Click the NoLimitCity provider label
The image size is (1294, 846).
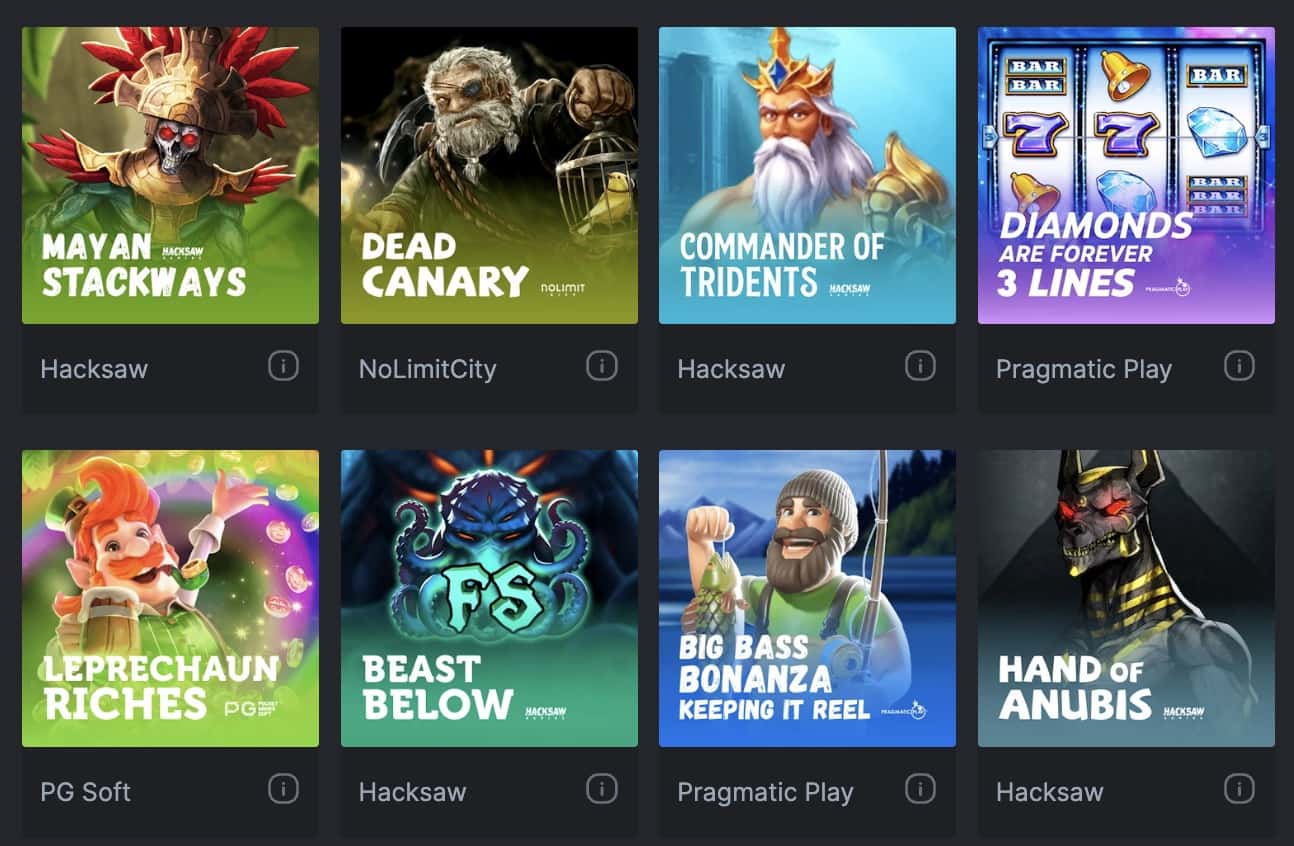point(427,369)
